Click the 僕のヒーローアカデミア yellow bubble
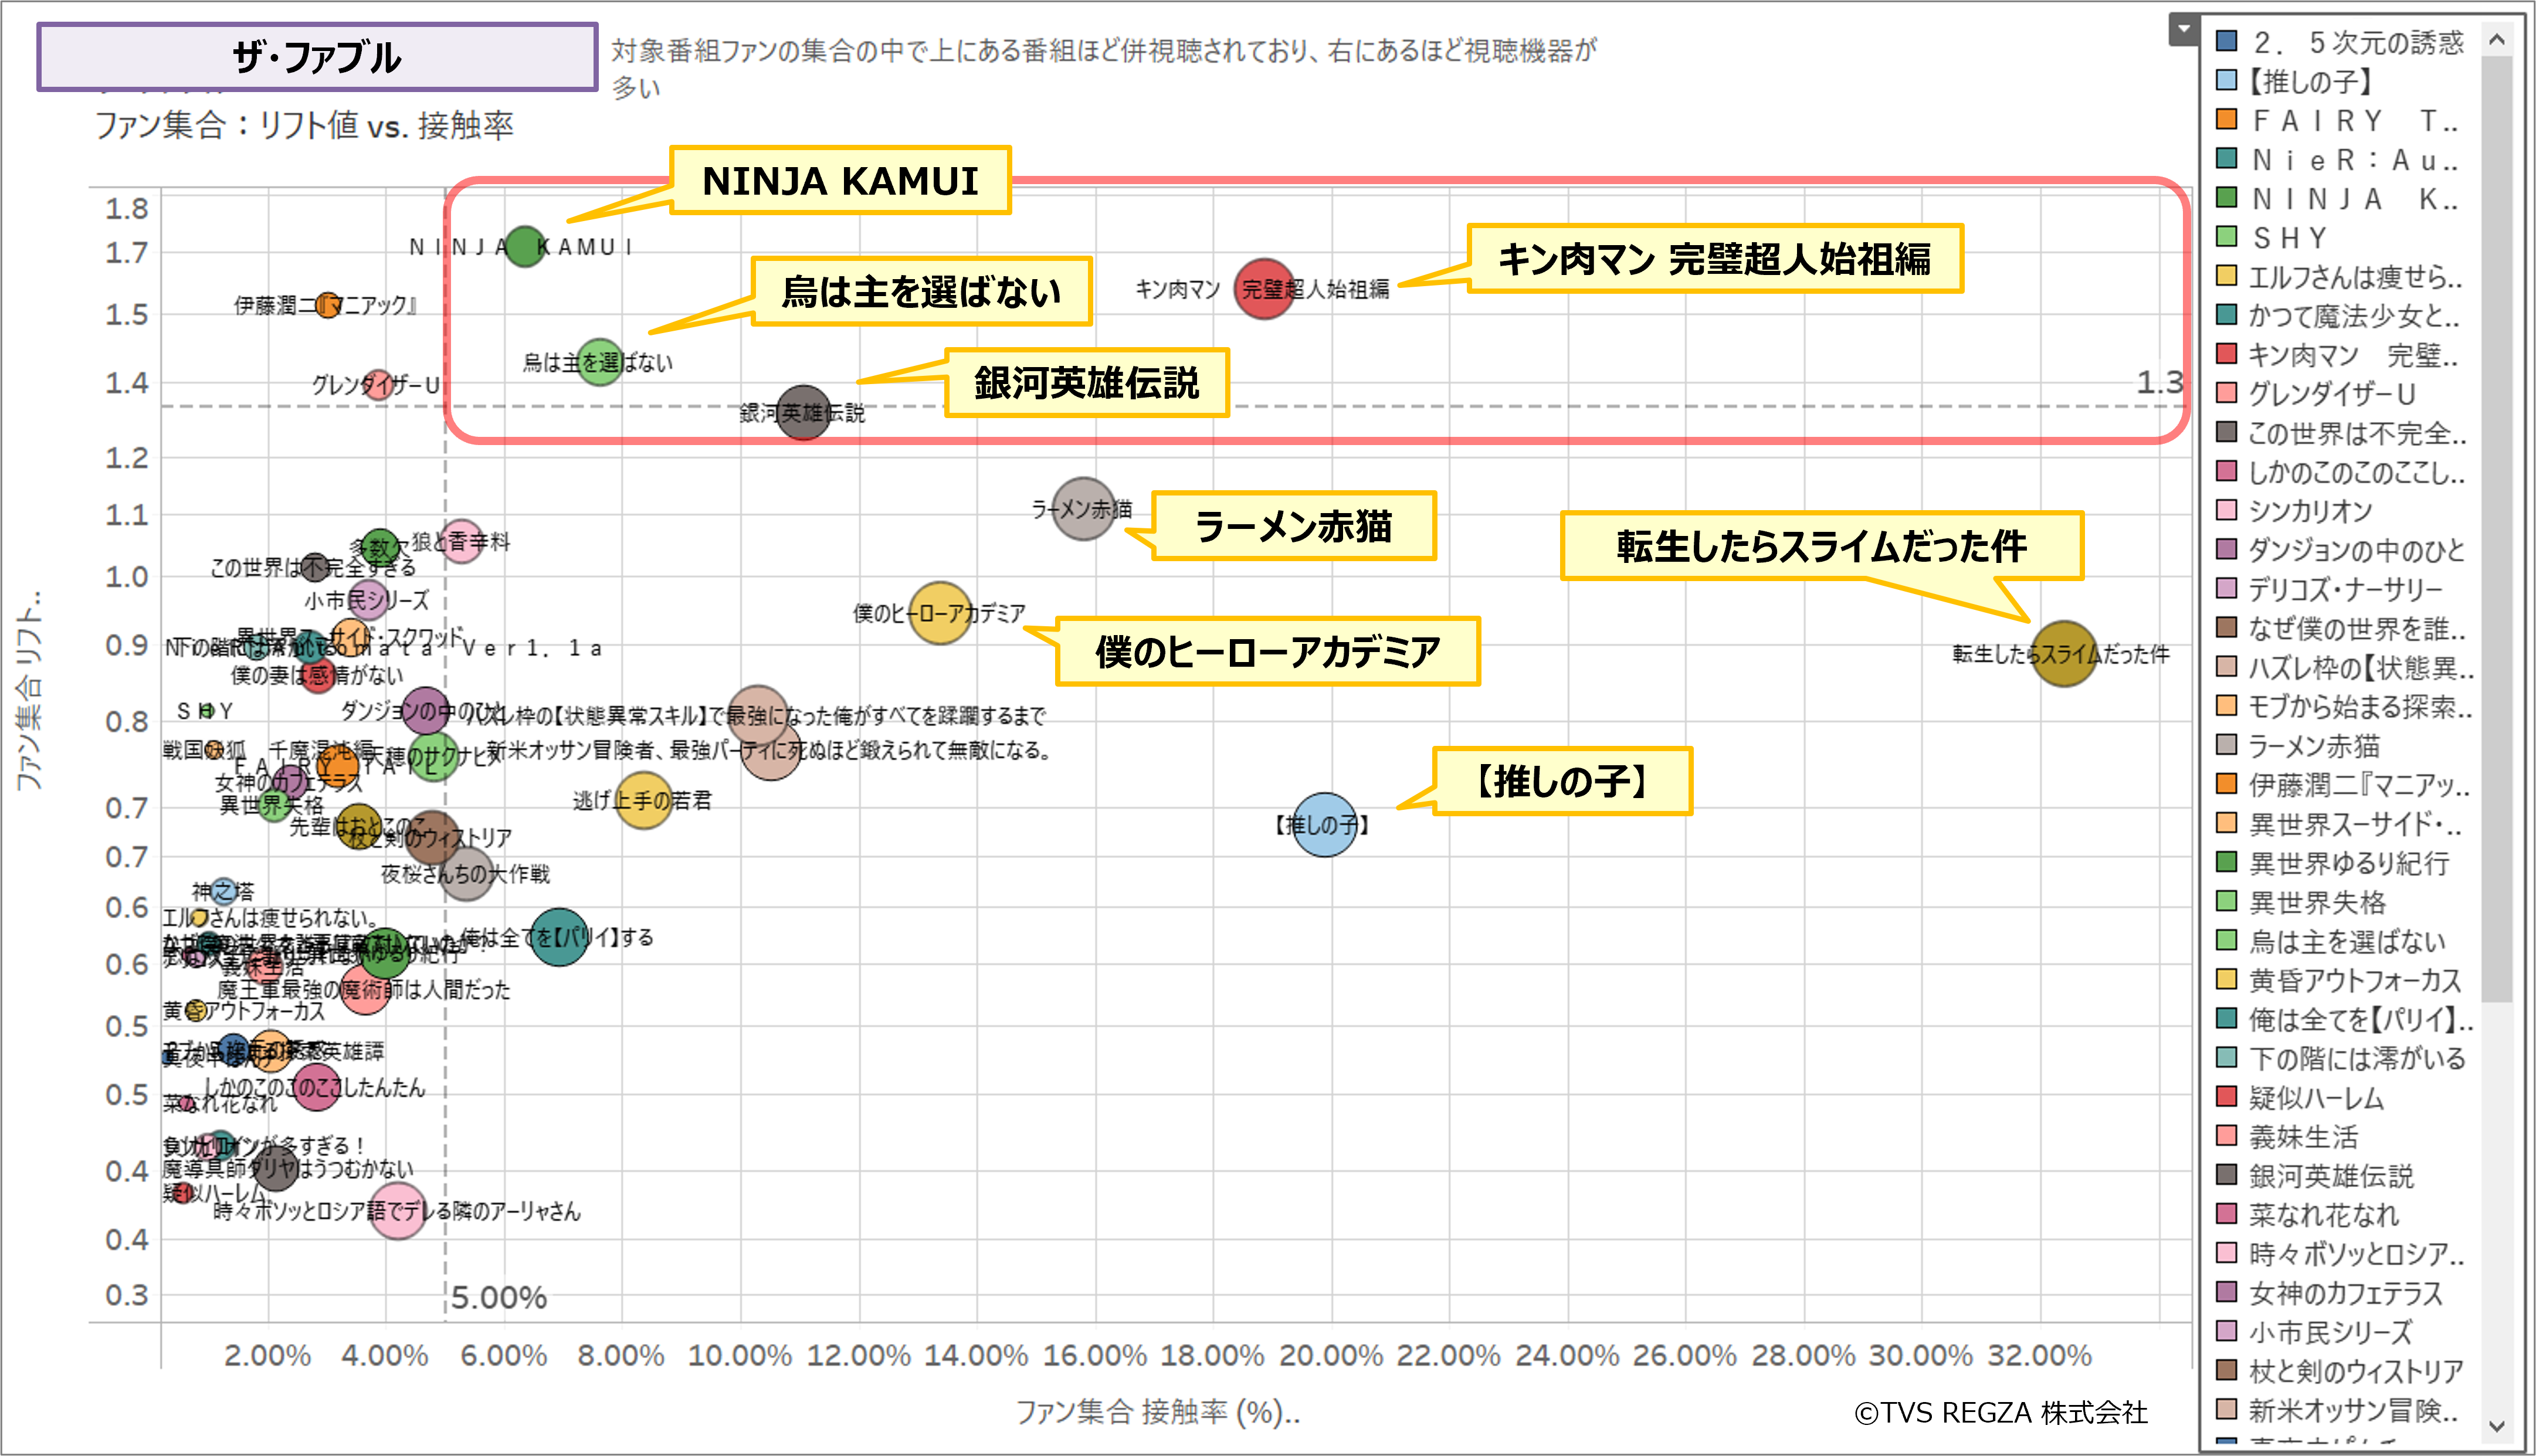Screen dimensions: 2536x1456 939,613
